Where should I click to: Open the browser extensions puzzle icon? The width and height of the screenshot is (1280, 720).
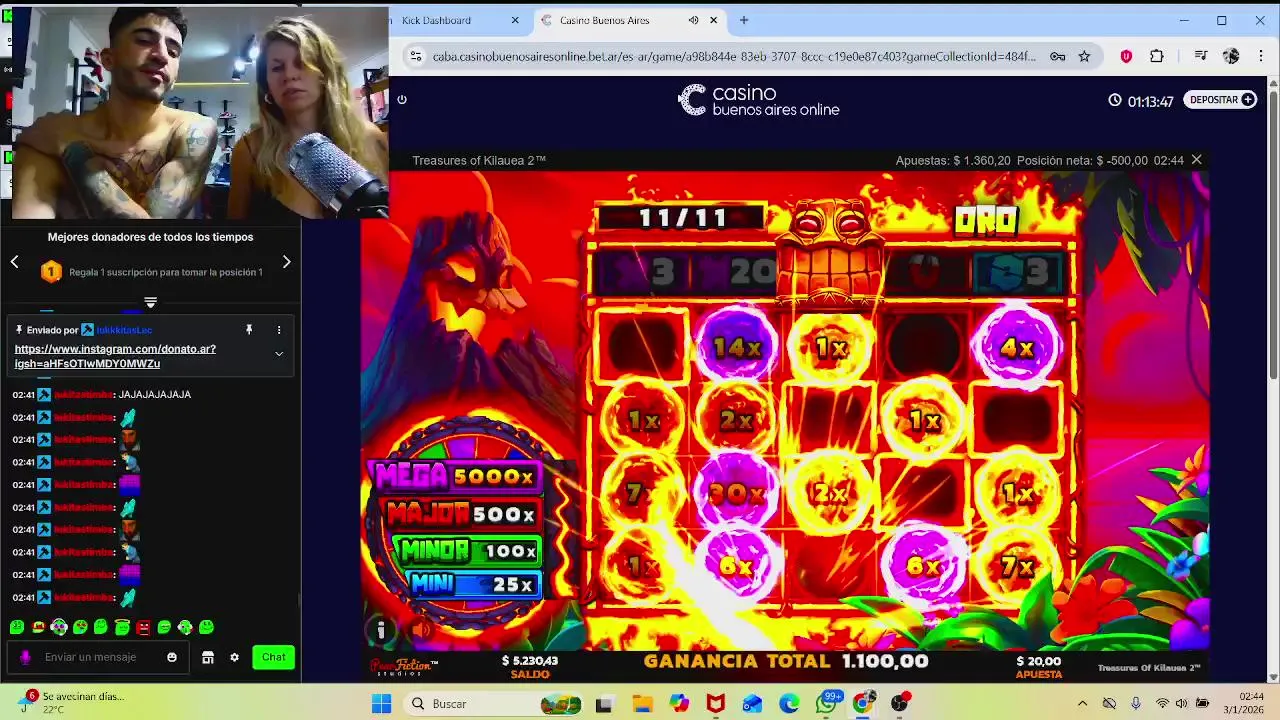[x=1157, y=57]
